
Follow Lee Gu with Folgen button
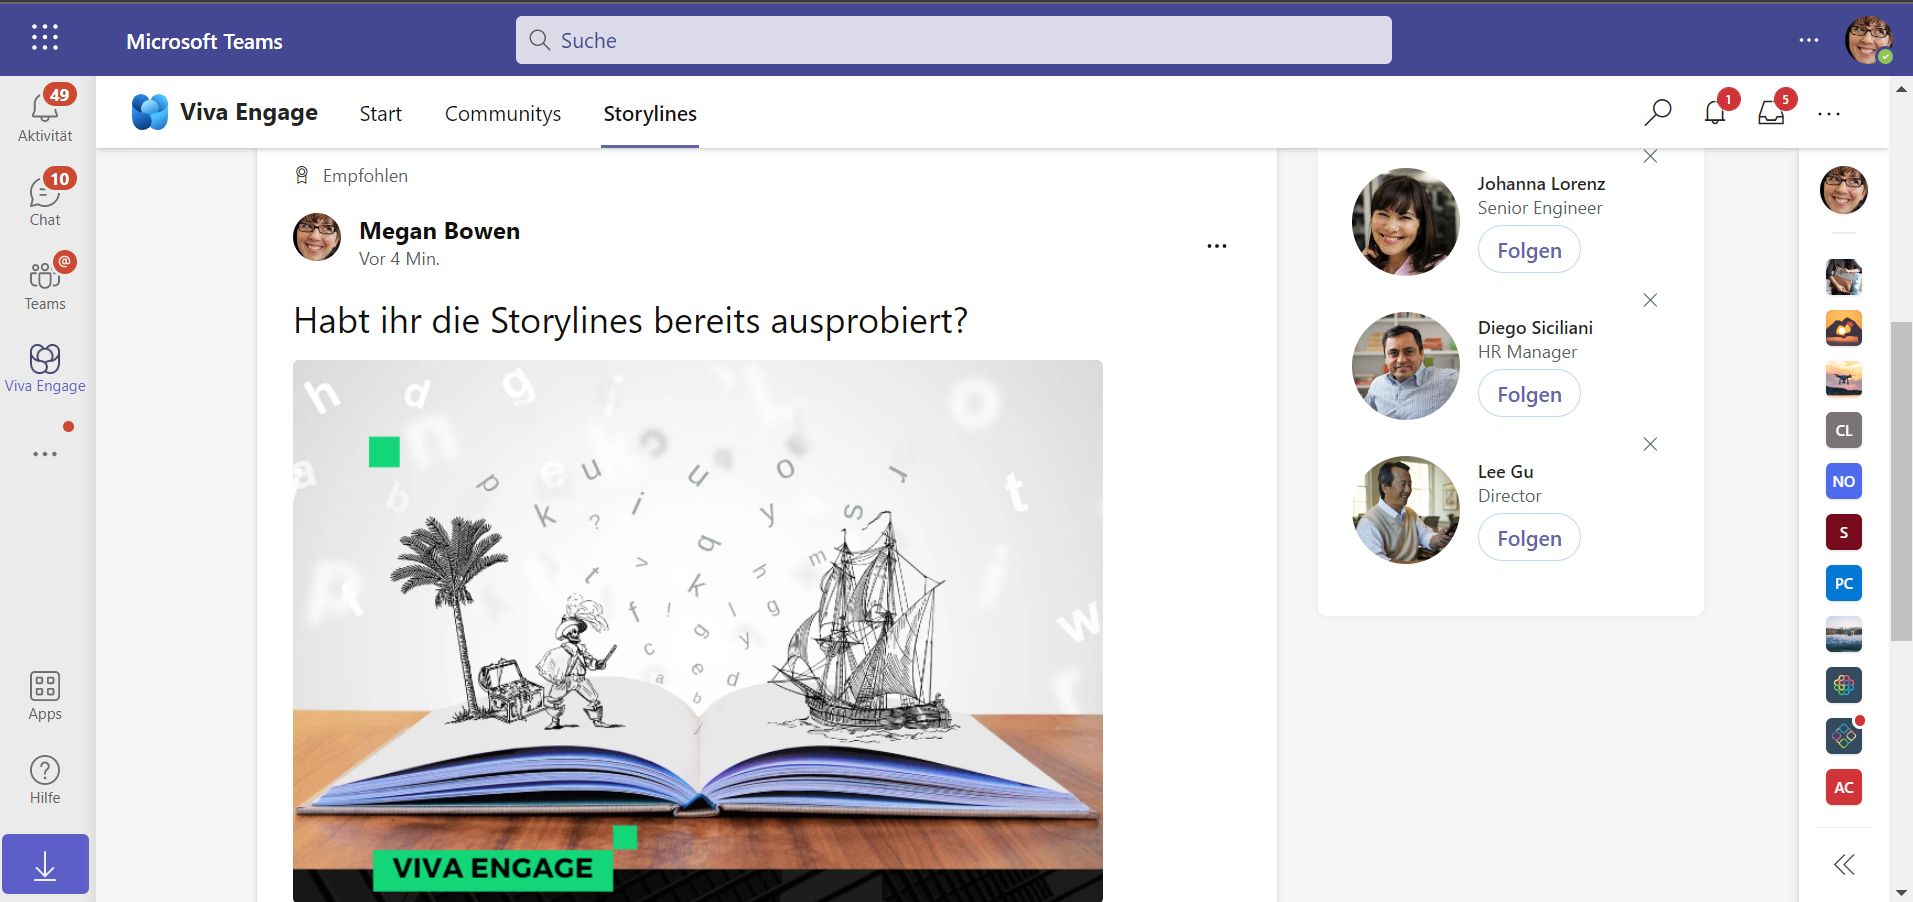click(x=1529, y=538)
